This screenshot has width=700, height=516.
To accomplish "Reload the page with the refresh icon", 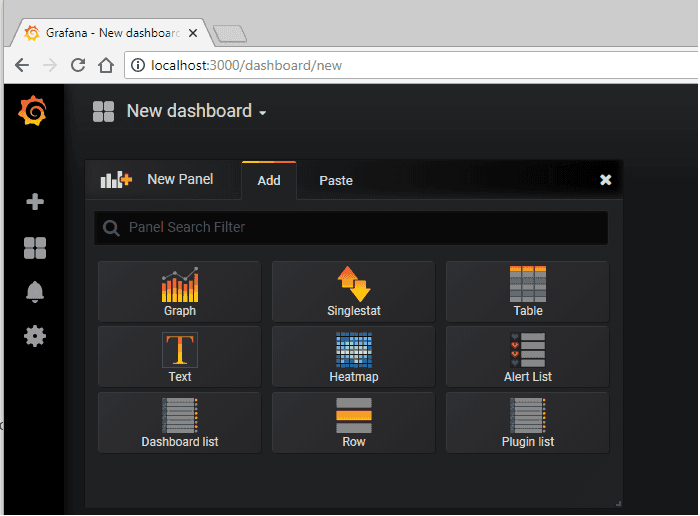I will pyautogui.click(x=78, y=65).
